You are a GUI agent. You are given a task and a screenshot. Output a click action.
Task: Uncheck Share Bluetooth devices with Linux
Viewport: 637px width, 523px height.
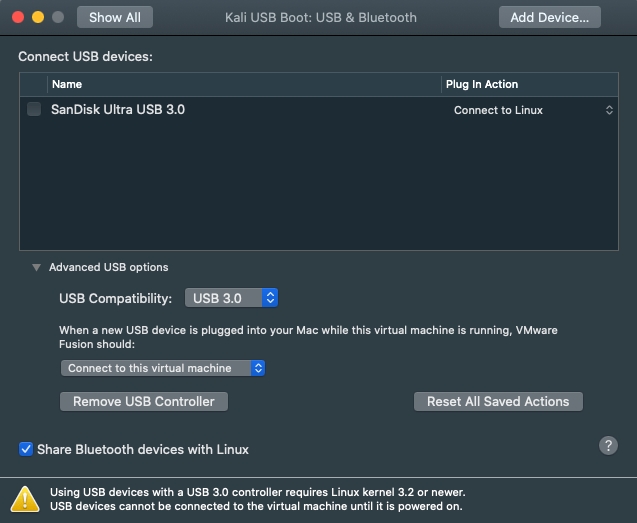pos(26,449)
